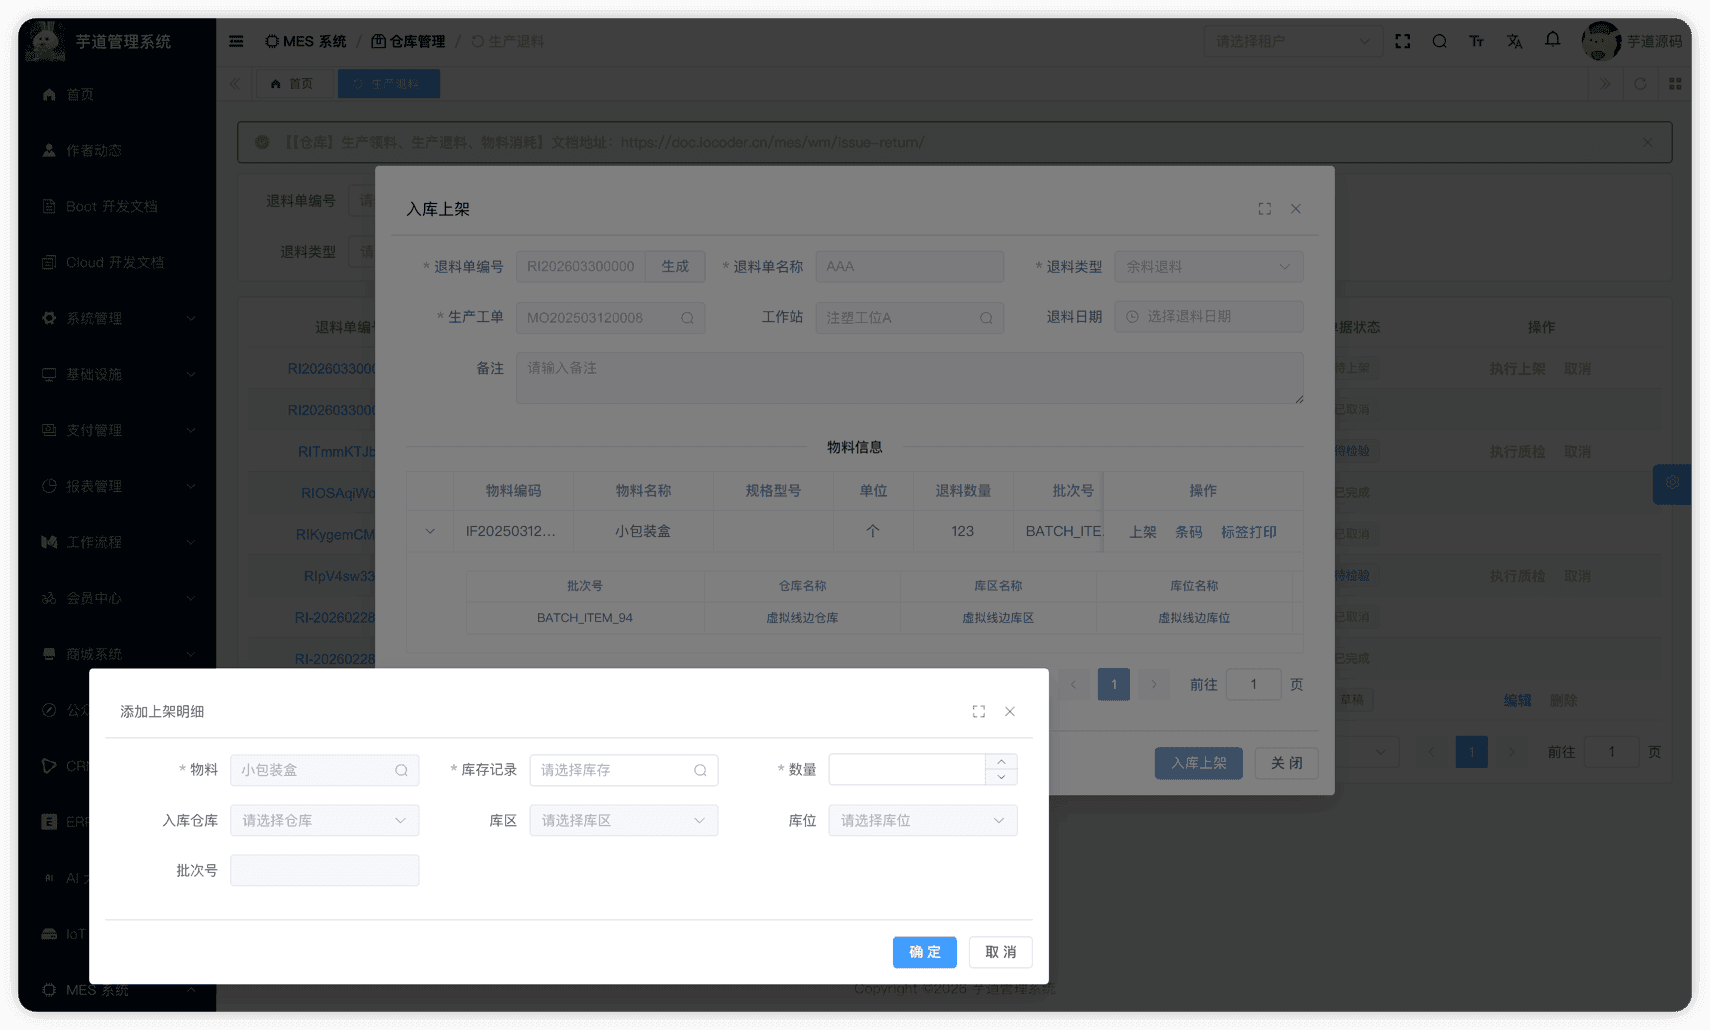
Task: Collapse the sidebar via hamburger icon
Action: click(x=236, y=41)
